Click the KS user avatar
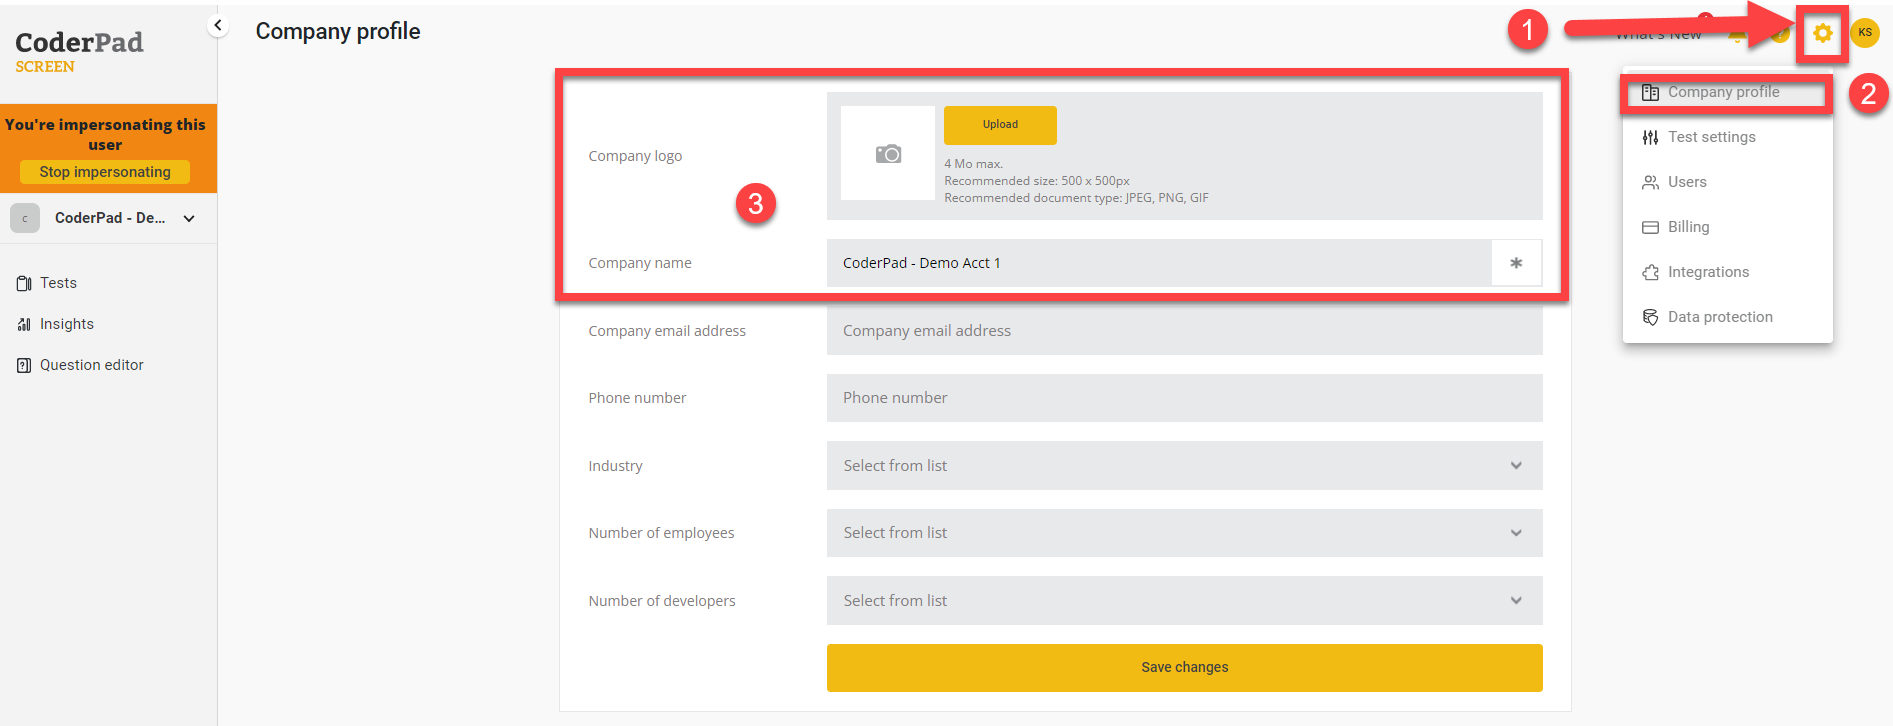 tap(1864, 33)
